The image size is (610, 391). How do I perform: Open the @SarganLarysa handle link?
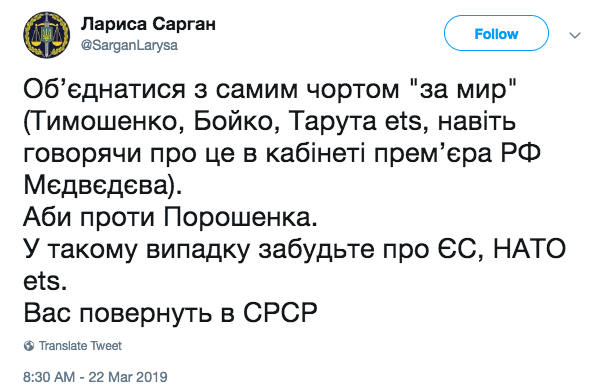point(129,45)
